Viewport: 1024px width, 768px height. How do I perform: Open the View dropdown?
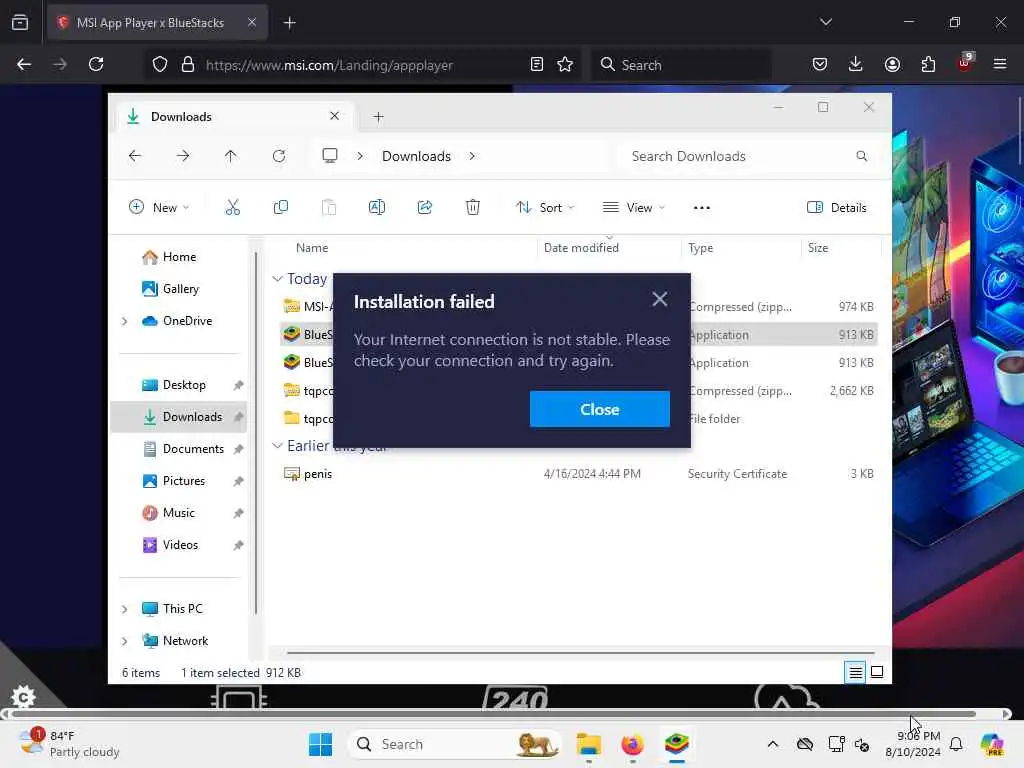[x=633, y=208]
